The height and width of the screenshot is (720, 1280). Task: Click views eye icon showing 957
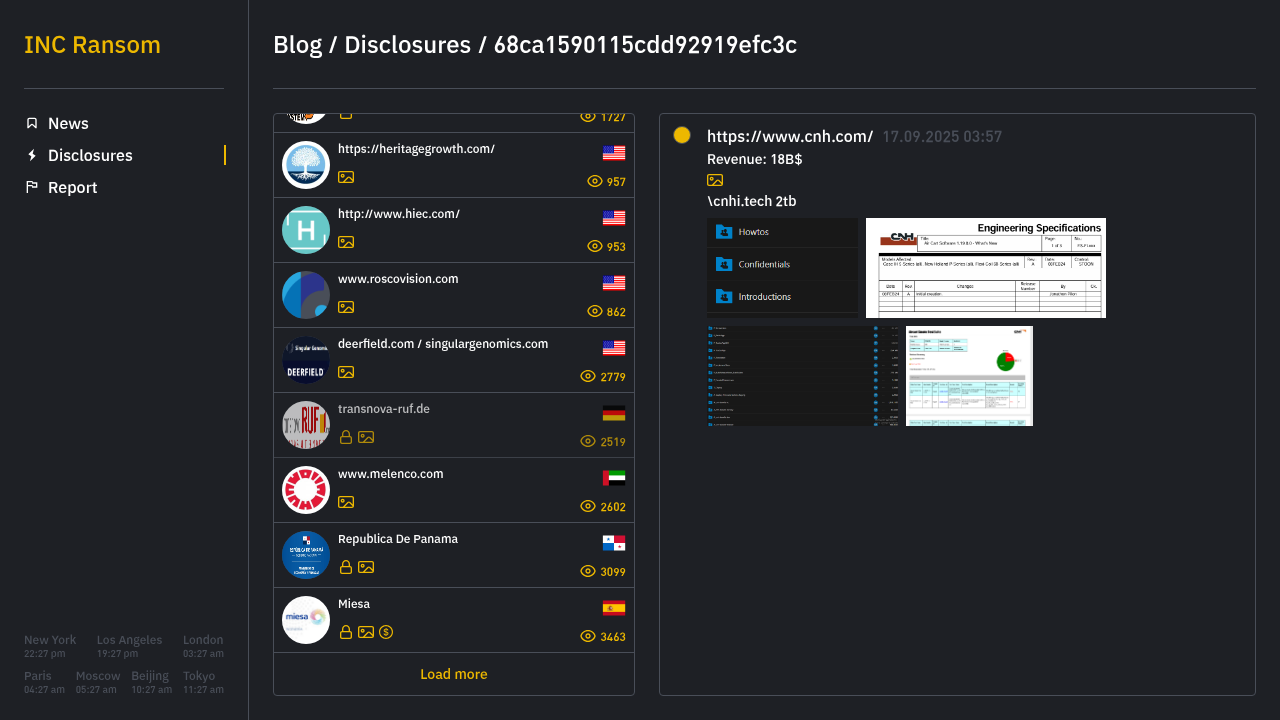click(x=595, y=181)
